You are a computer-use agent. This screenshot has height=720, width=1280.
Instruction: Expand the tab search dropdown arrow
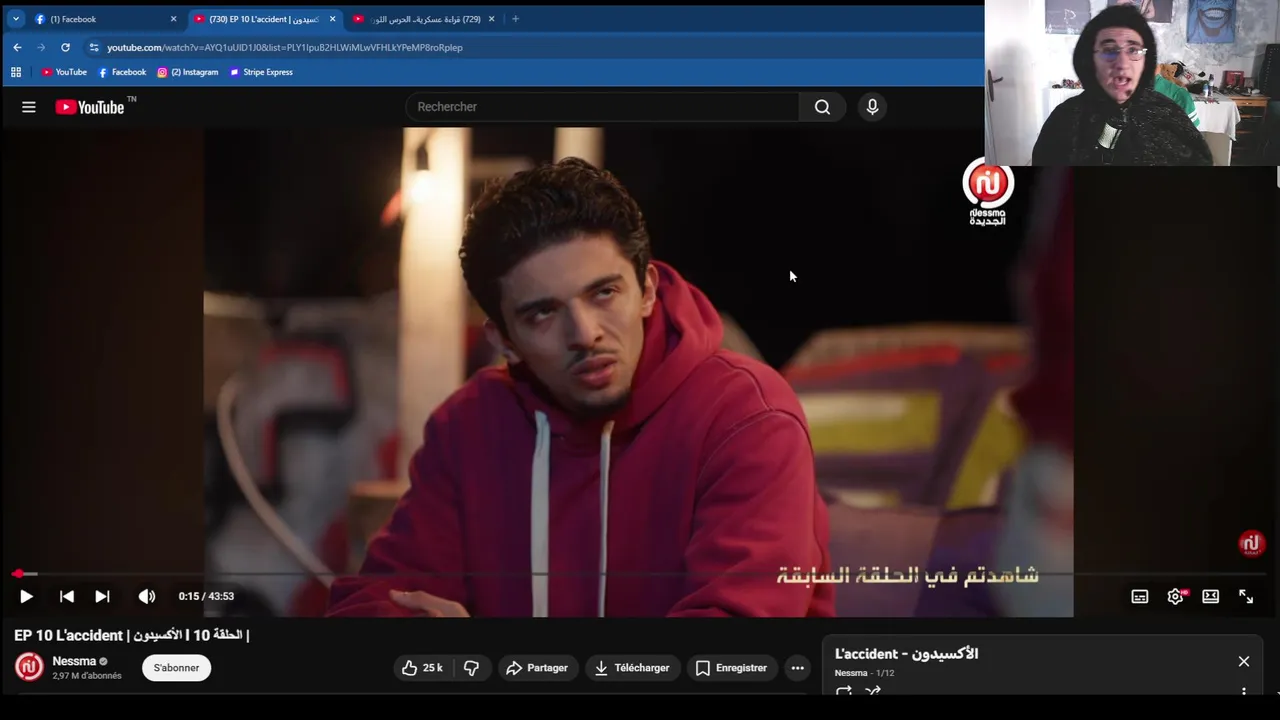coord(15,19)
